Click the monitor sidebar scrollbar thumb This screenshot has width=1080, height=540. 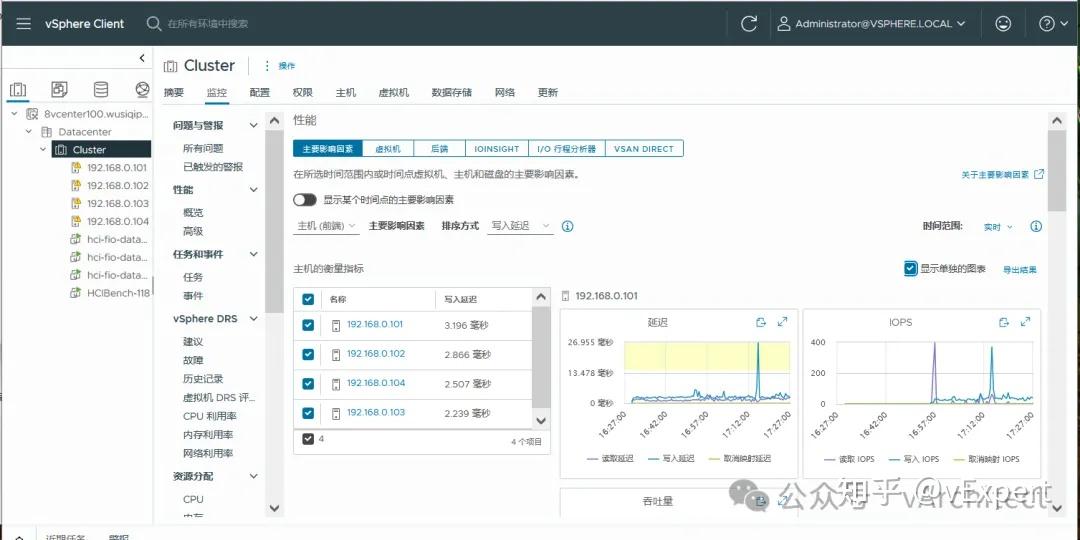click(273, 220)
